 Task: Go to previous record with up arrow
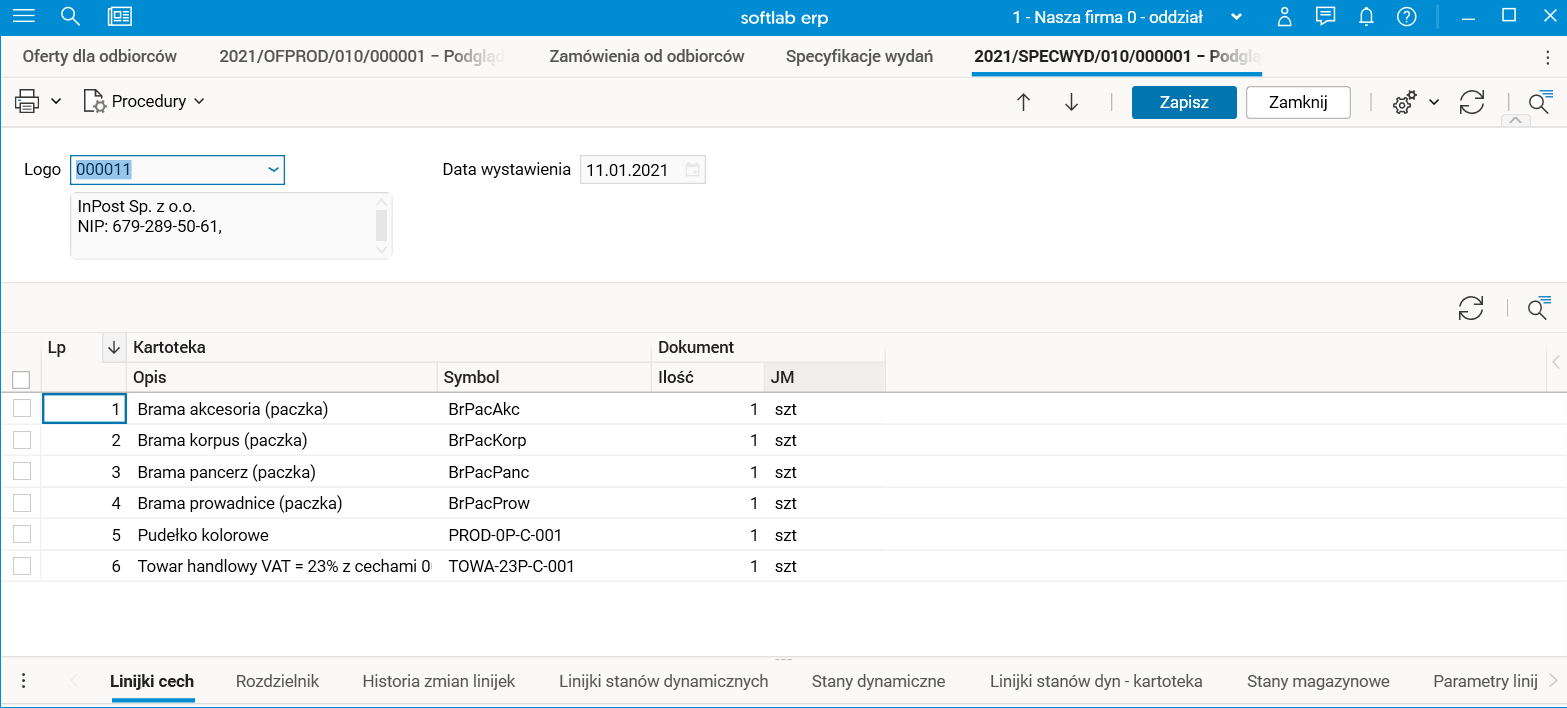click(x=1023, y=102)
